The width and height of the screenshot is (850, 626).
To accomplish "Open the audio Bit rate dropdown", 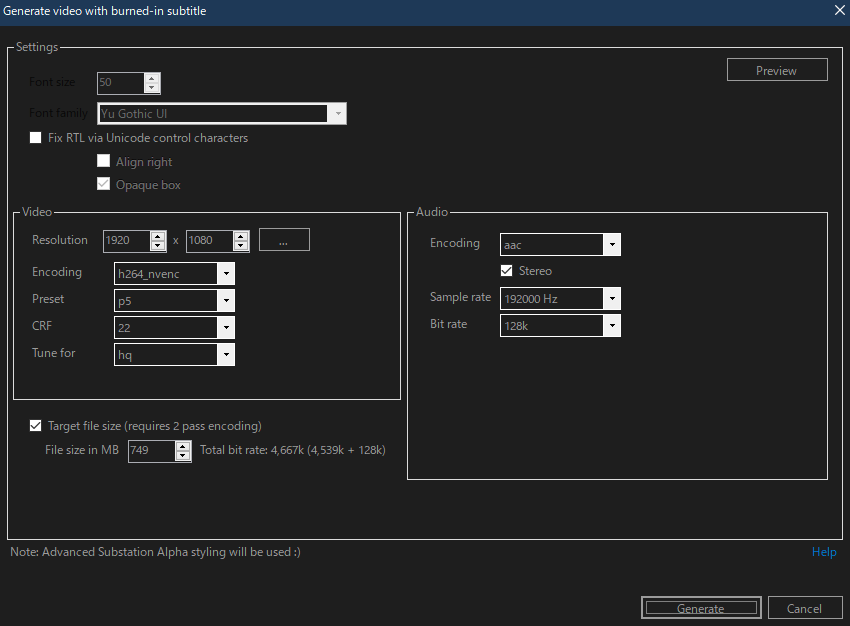I will pyautogui.click(x=612, y=325).
